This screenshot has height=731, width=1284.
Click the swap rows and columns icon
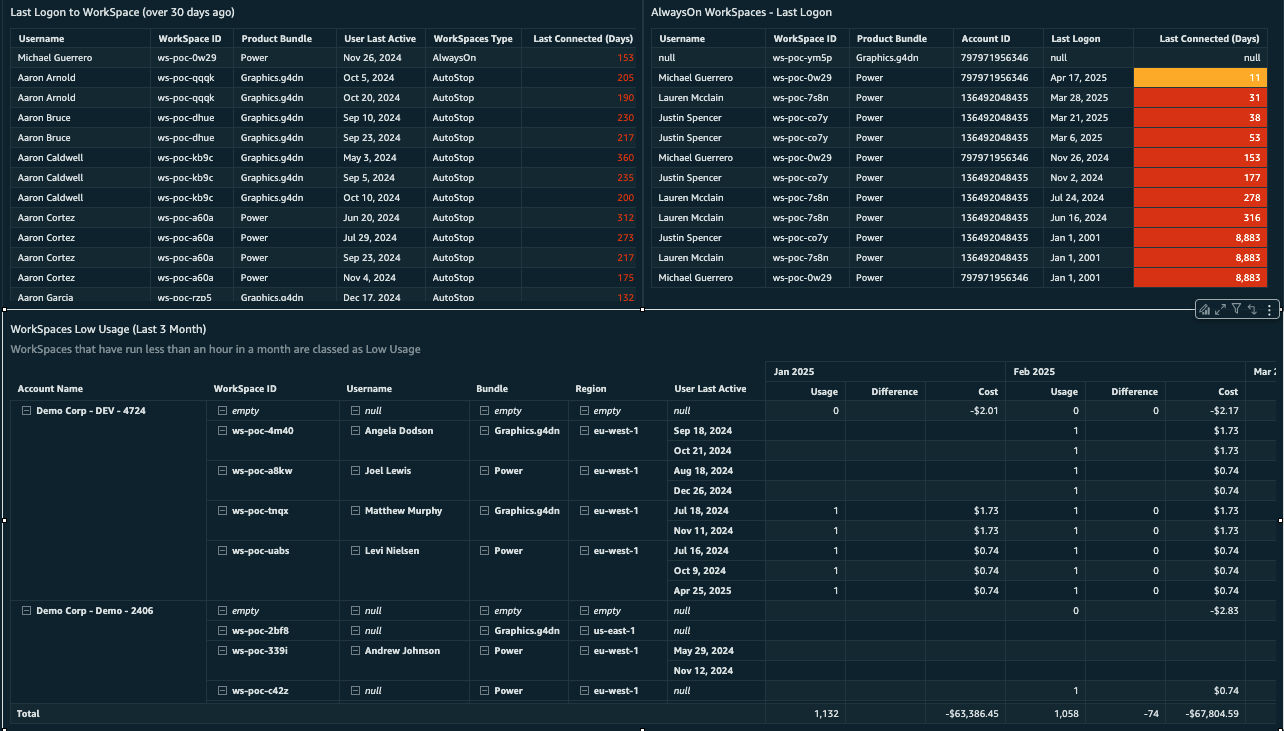click(x=1253, y=310)
